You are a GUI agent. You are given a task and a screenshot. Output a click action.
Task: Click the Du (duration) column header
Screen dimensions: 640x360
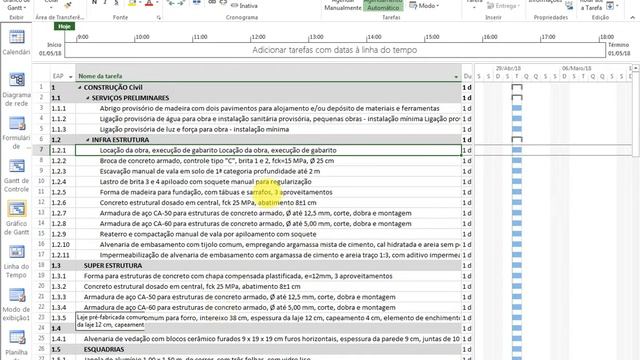coord(467,76)
